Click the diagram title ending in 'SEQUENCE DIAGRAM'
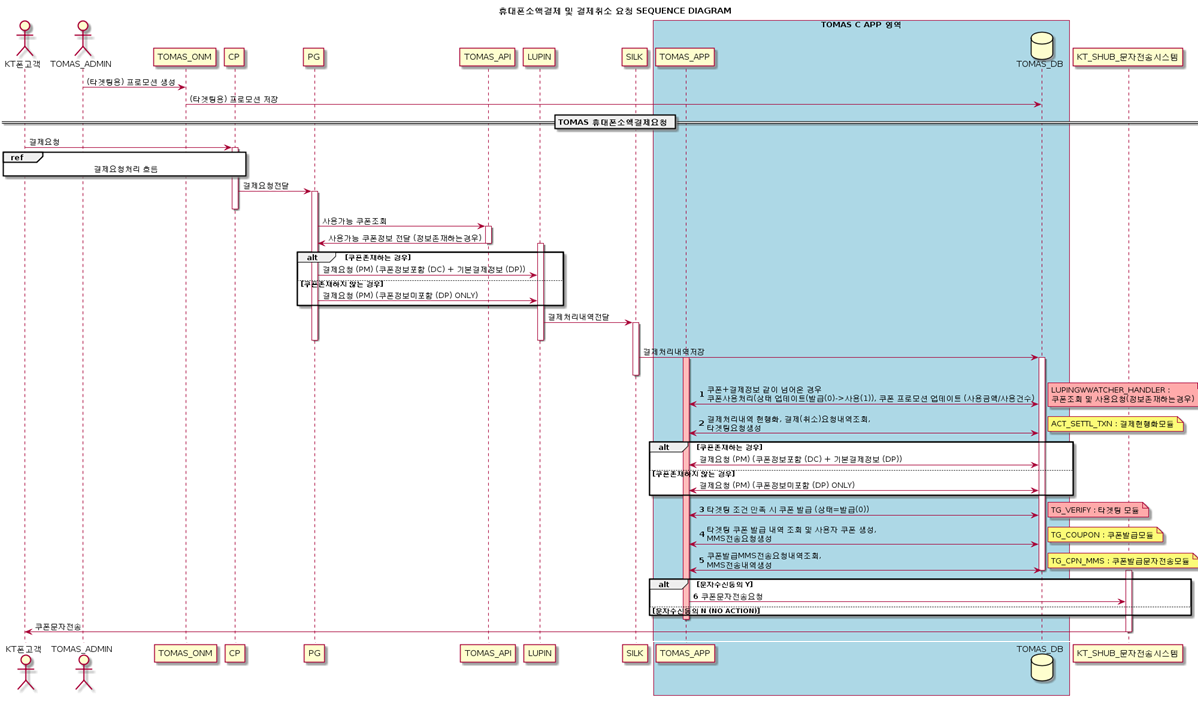 pos(615,11)
